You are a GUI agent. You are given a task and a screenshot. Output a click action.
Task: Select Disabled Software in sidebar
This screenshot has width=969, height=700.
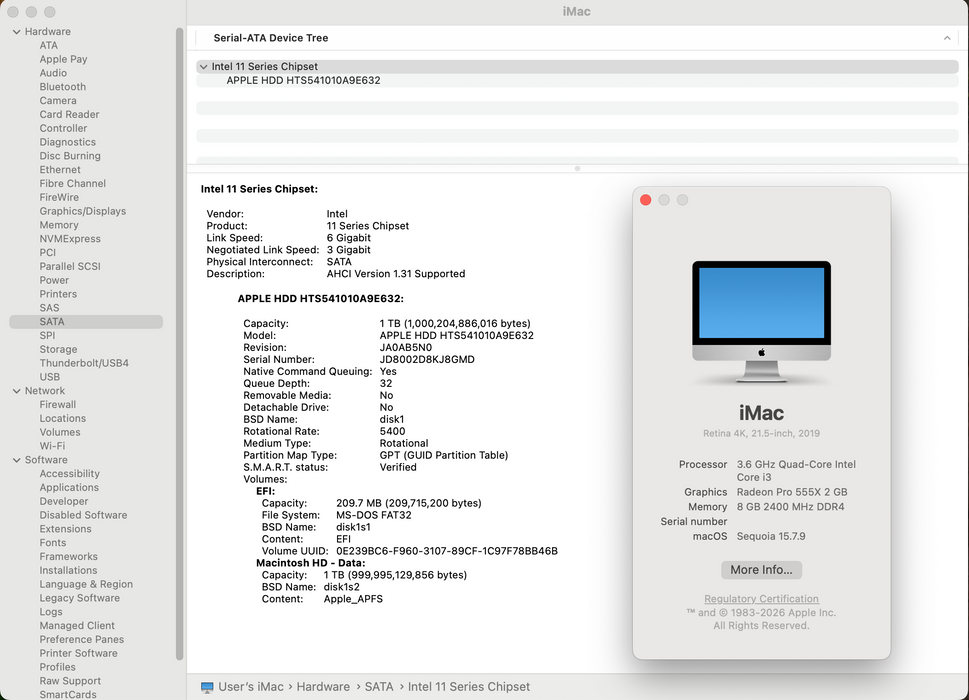point(83,515)
